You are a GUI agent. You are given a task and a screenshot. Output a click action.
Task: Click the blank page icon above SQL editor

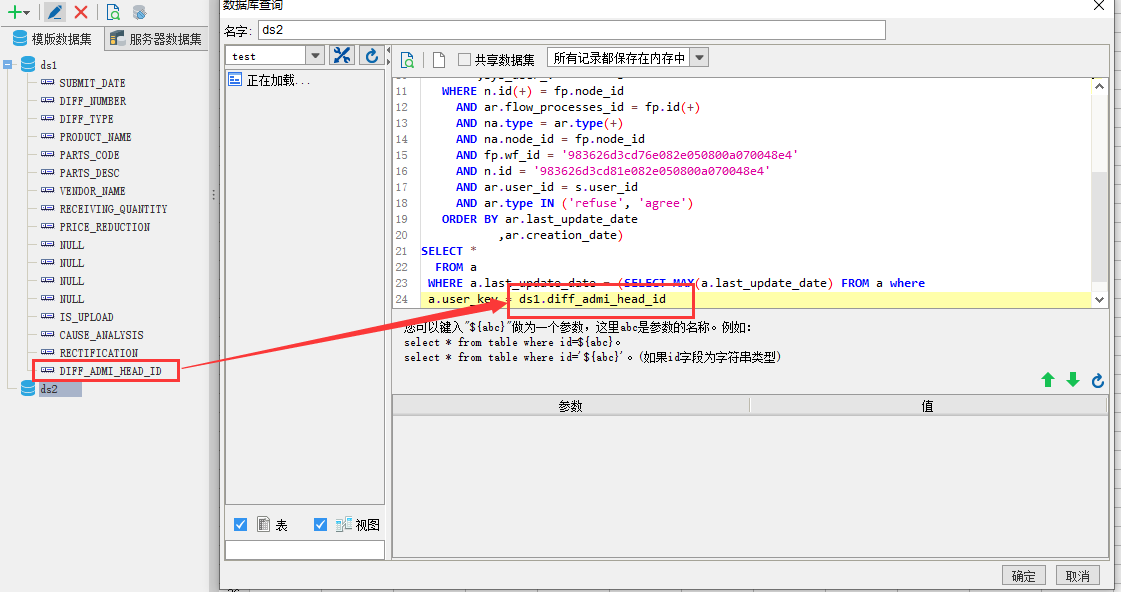(439, 59)
